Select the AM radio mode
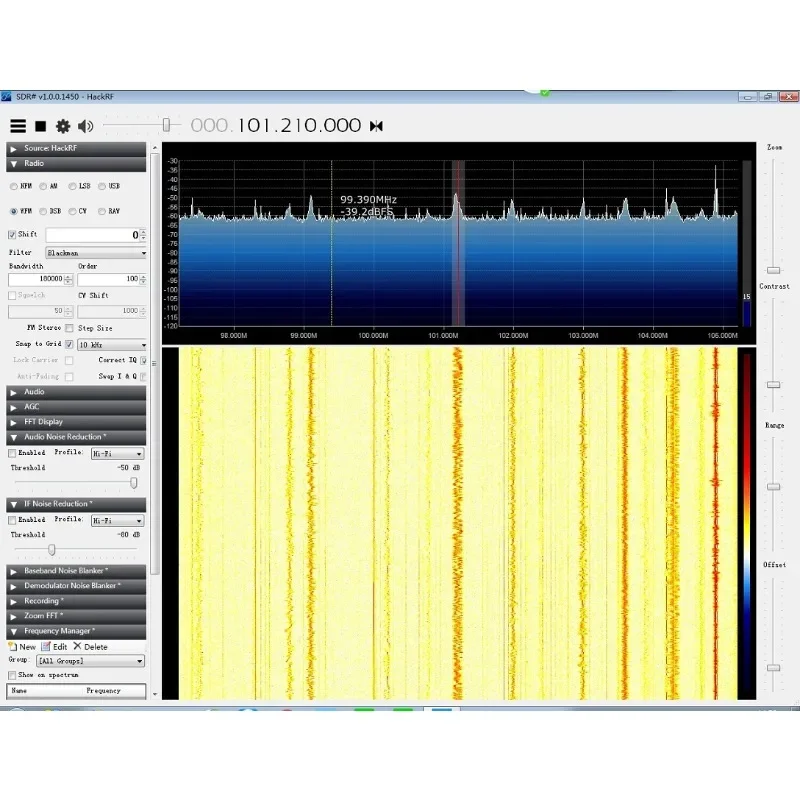 (43, 186)
